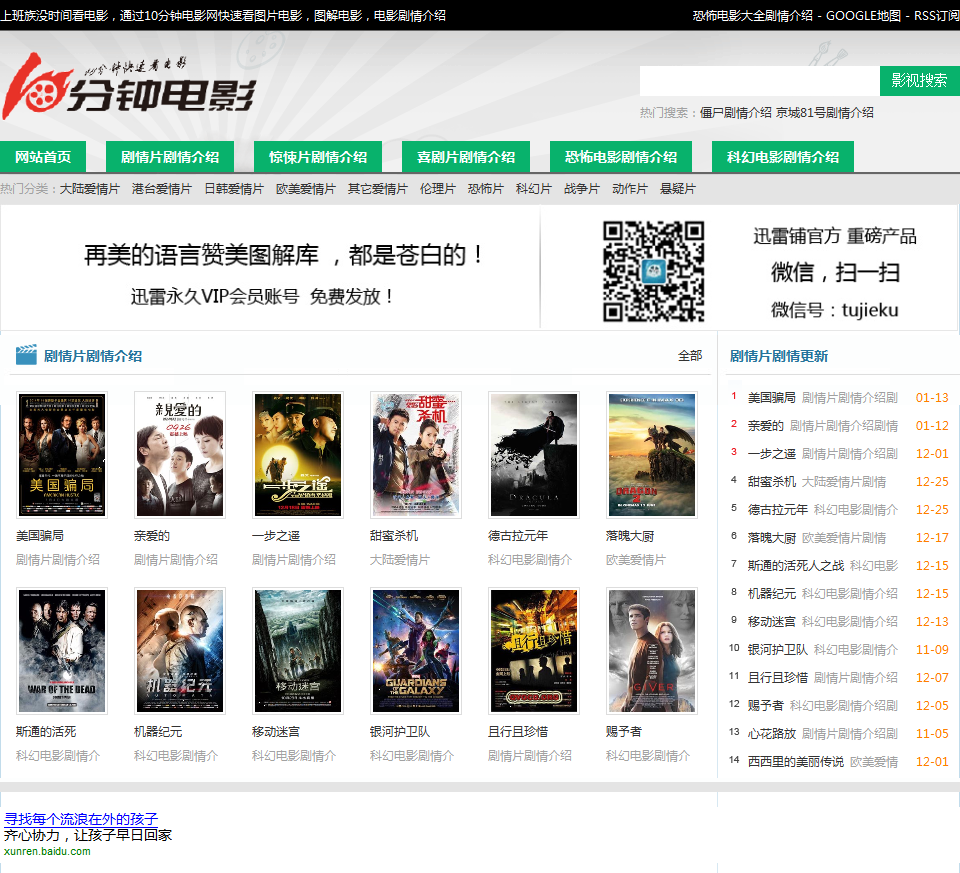Open the 甜蜜杀机 movie poster
Viewport: 960px width, 873px height.
(x=416, y=455)
